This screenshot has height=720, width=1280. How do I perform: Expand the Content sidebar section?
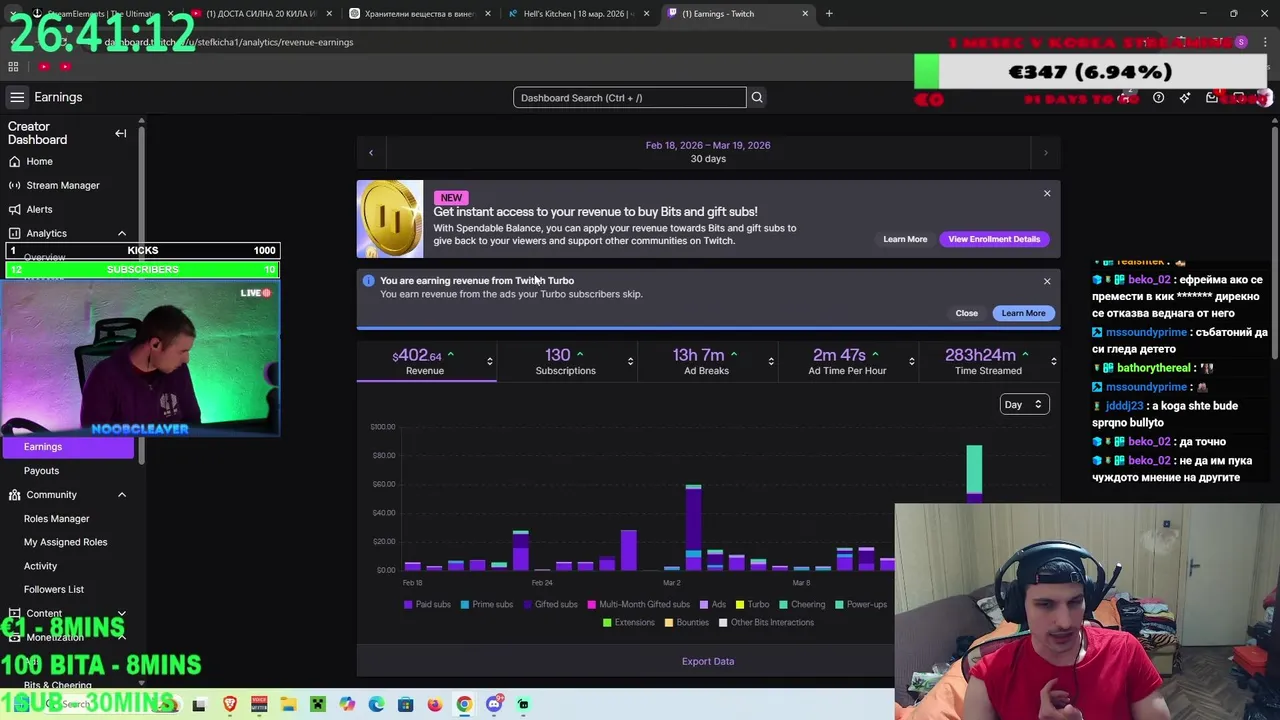coord(122,613)
